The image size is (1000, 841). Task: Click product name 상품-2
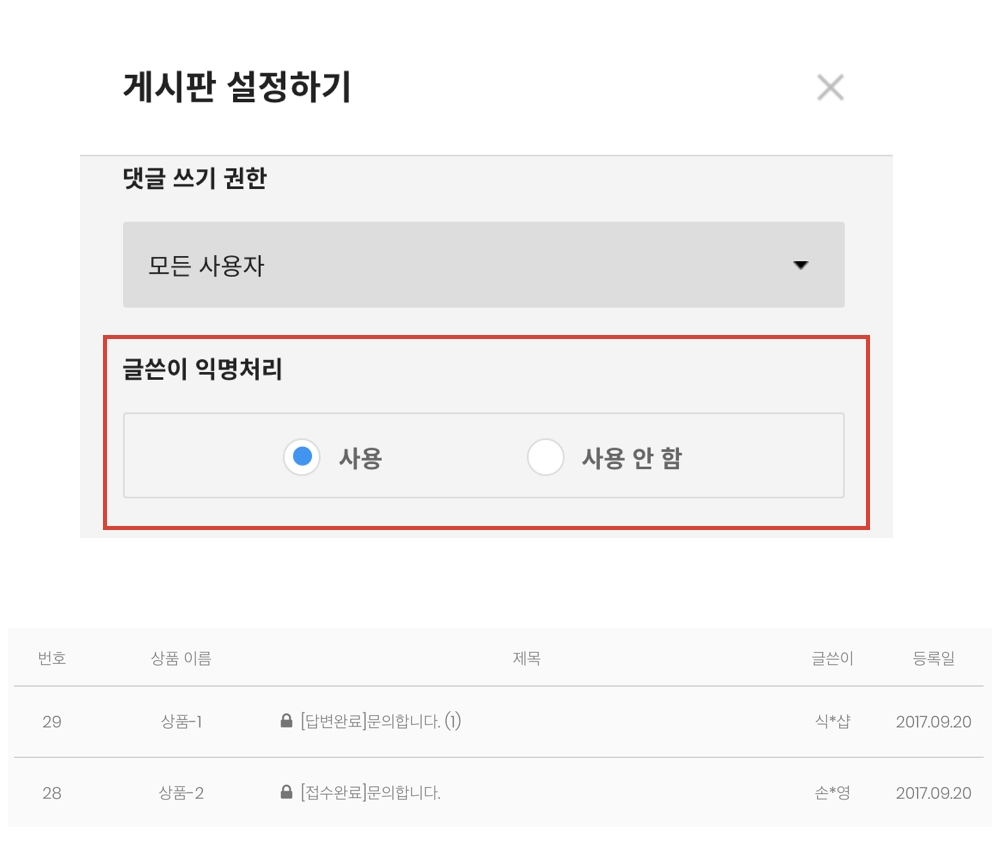(181, 793)
